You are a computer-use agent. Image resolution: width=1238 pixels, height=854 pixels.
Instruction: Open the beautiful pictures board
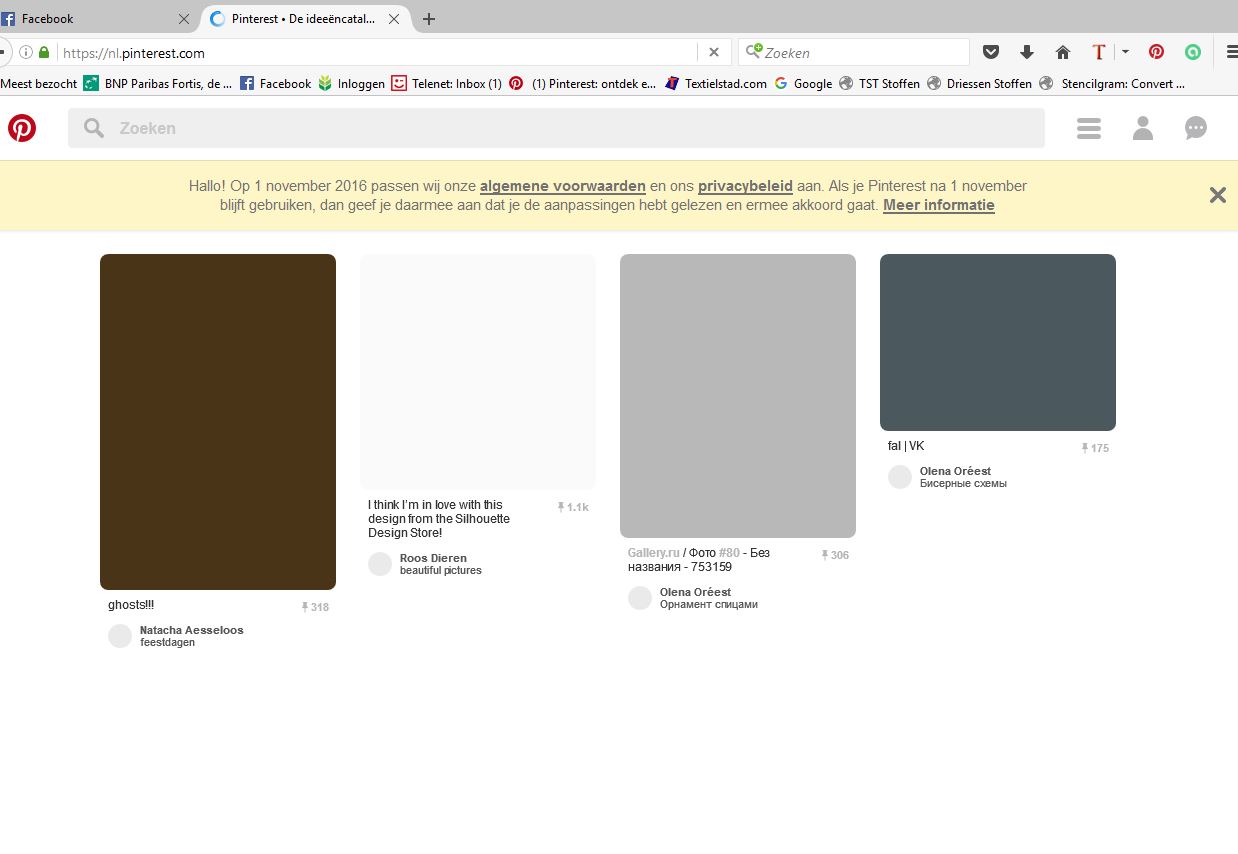441,570
